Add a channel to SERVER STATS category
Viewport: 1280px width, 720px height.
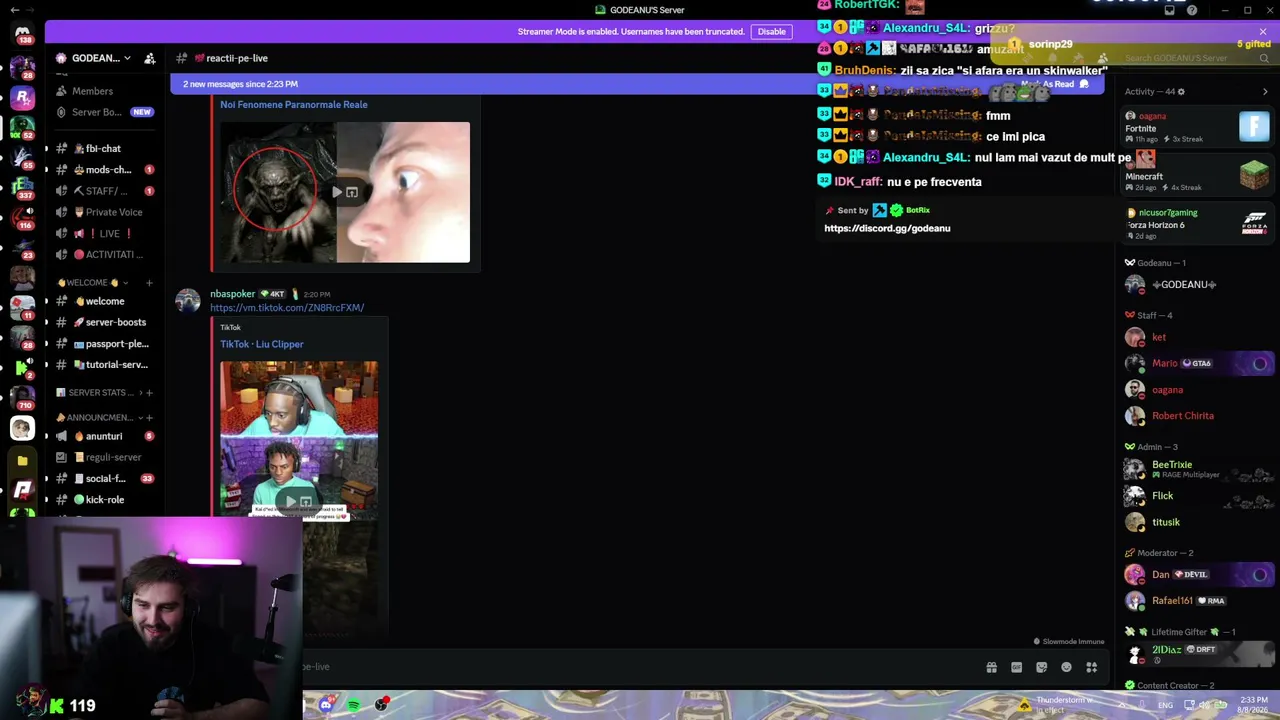click(x=149, y=393)
